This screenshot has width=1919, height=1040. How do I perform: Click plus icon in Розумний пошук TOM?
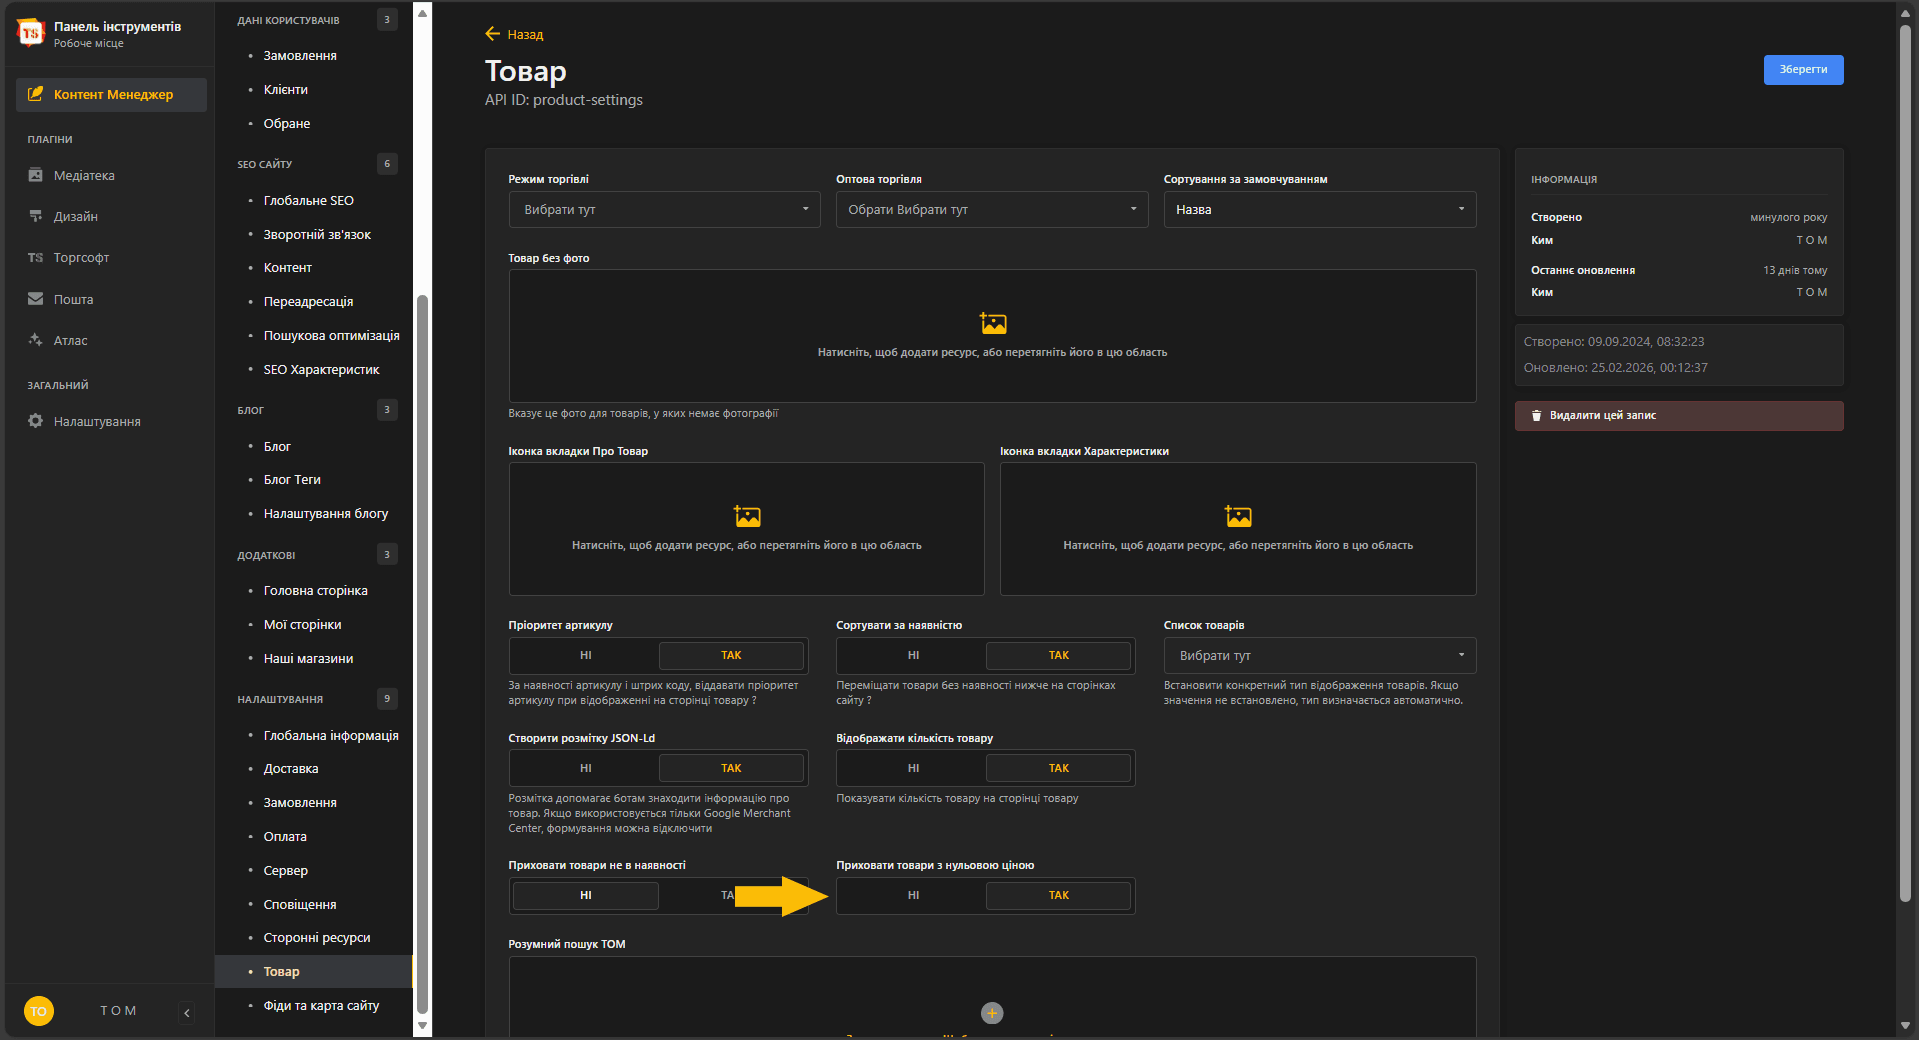click(991, 1013)
